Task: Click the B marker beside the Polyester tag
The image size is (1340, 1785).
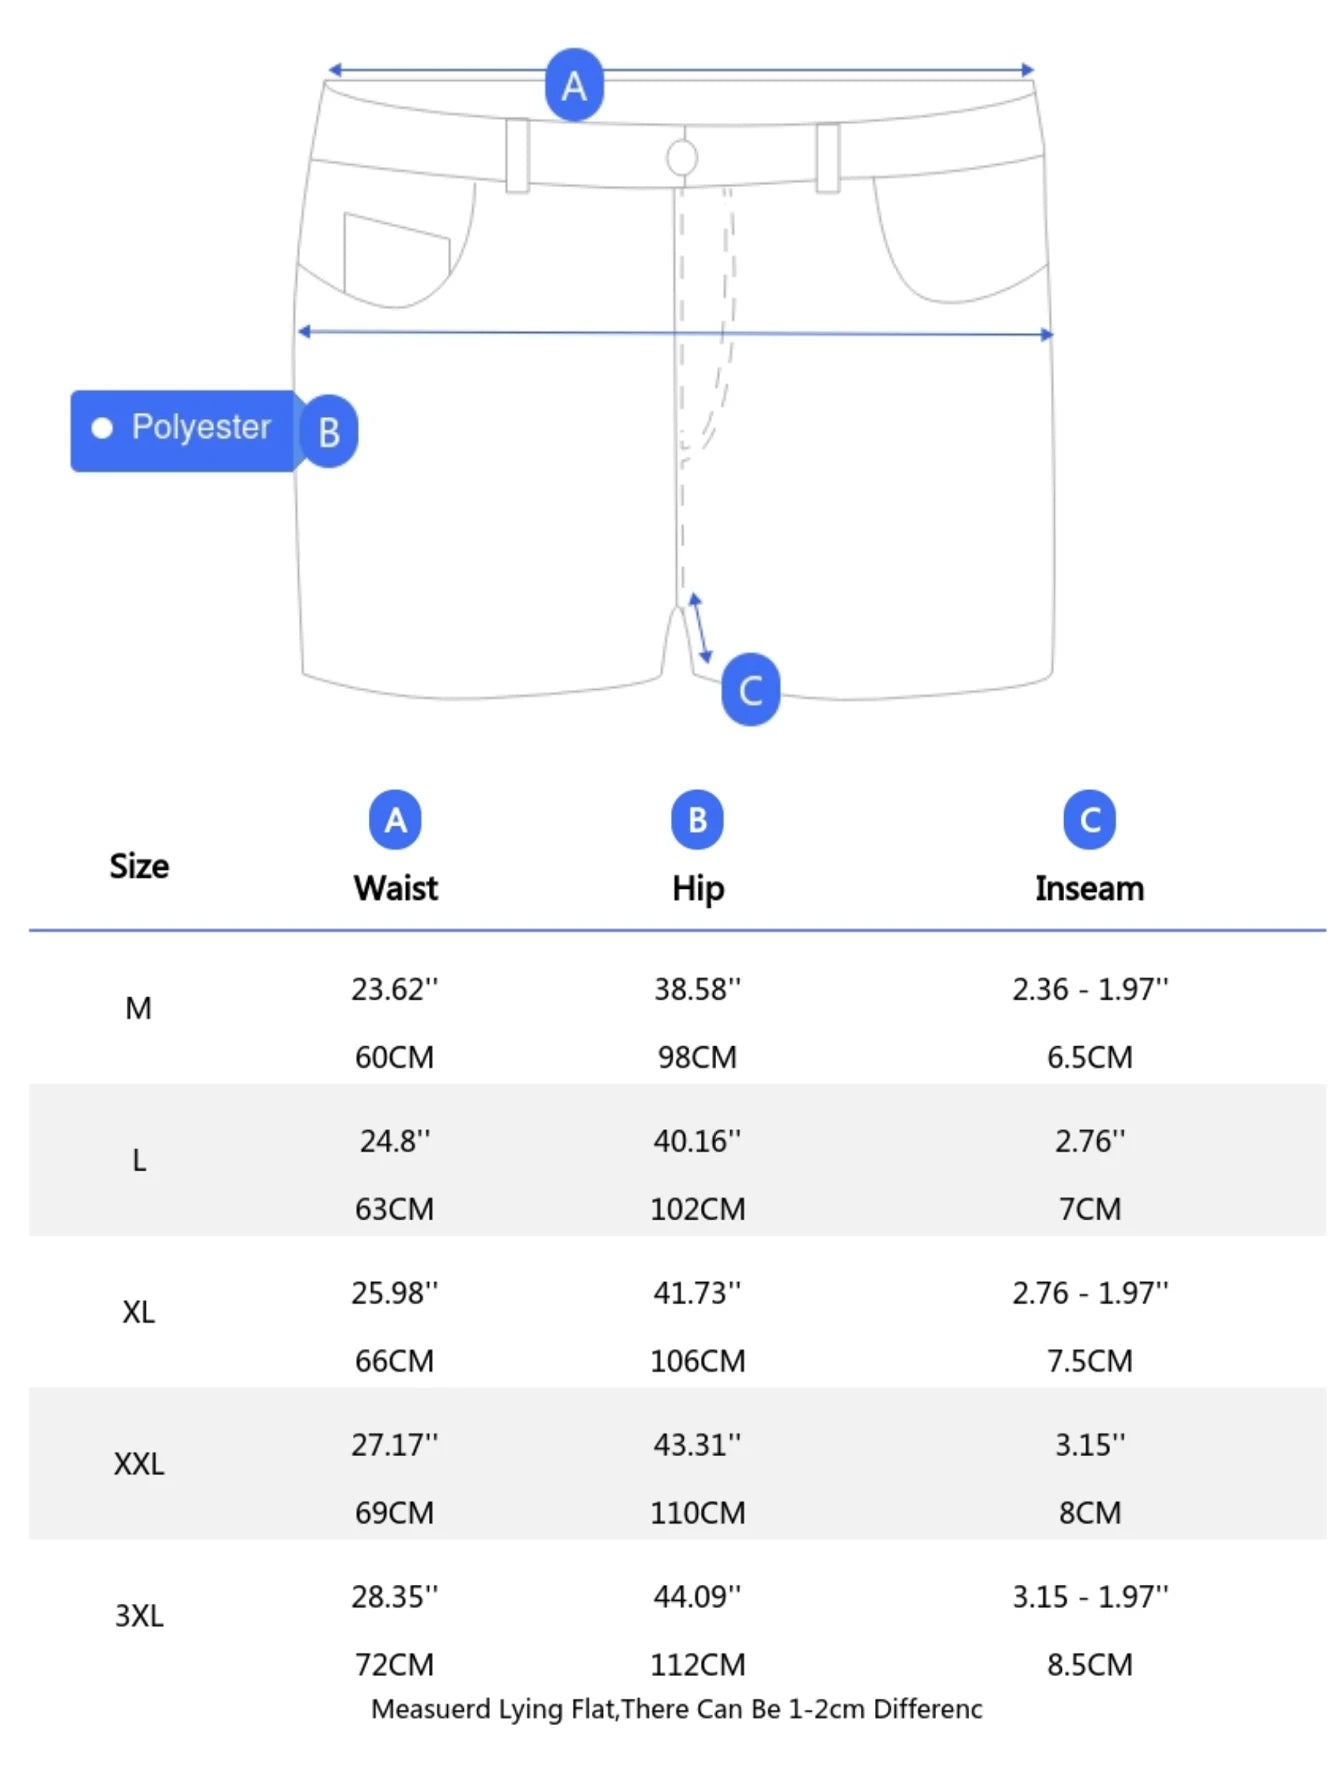Action: pyautogui.click(x=329, y=432)
